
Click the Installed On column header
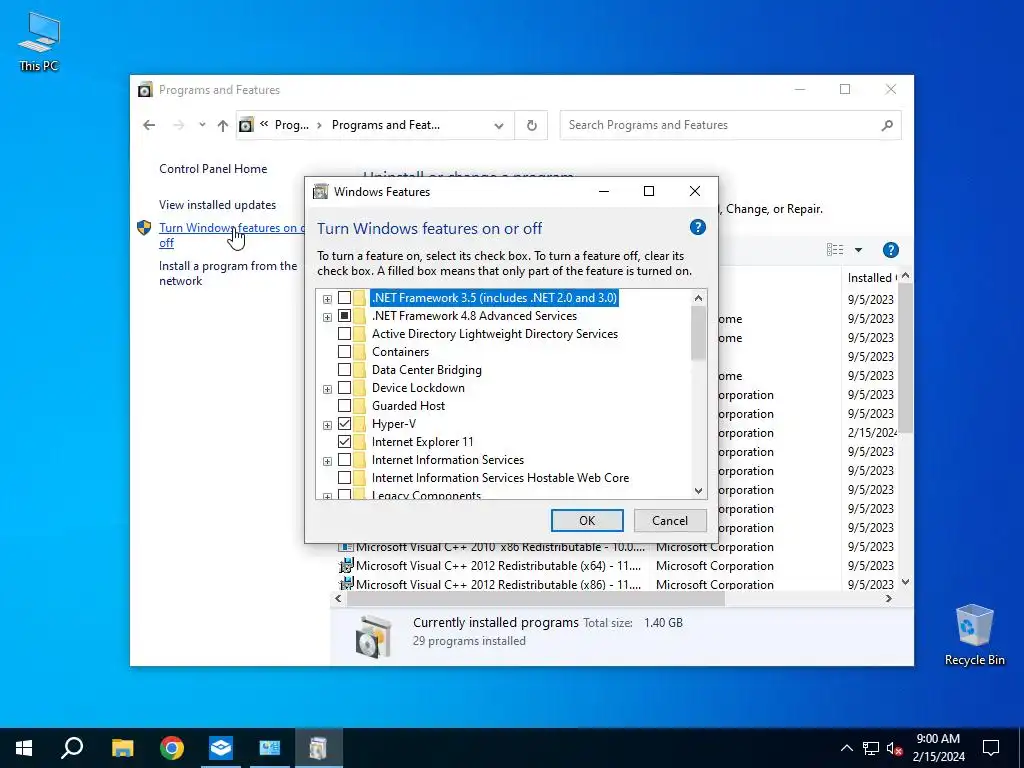pos(871,278)
